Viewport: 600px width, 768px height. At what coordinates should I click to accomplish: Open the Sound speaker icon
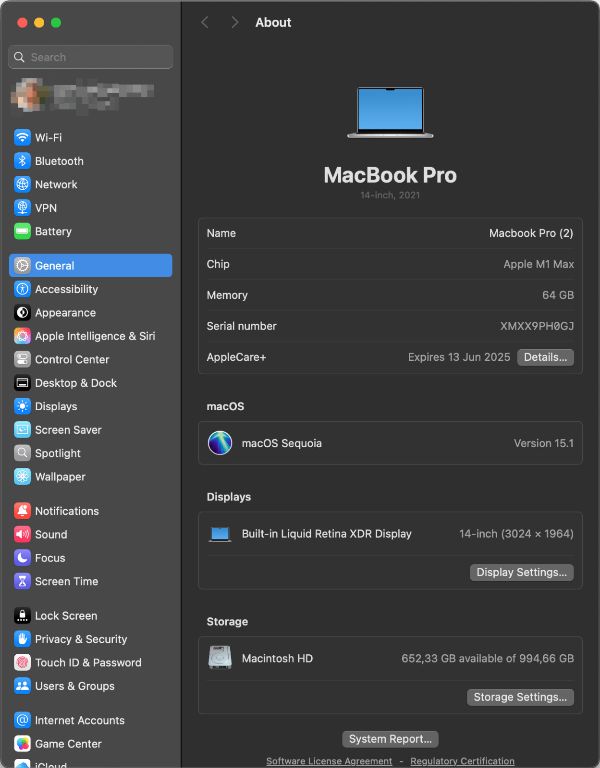click(x=22, y=534)
